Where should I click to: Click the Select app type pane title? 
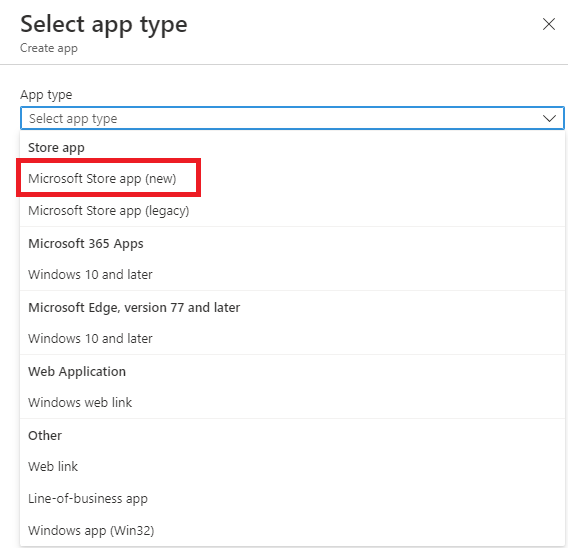click(104, 25)
